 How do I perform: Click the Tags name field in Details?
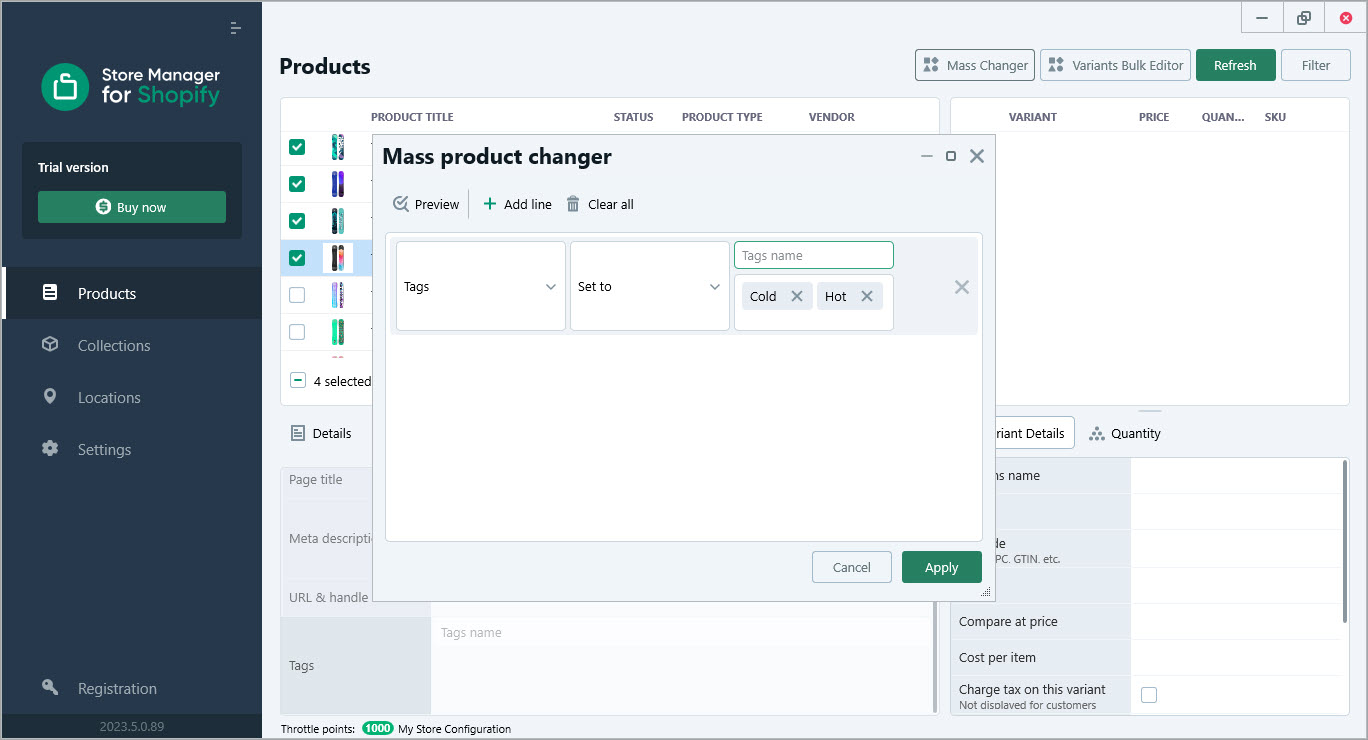(x=683, y=633)
